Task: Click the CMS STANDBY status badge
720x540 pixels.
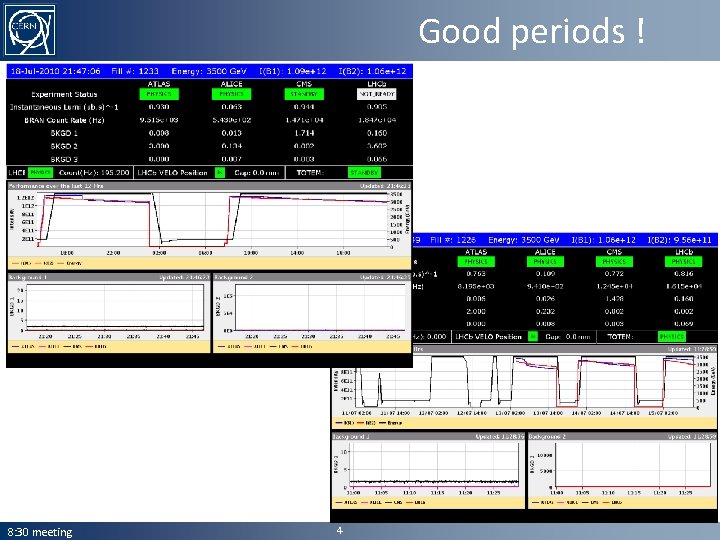Action: (304, 94)
